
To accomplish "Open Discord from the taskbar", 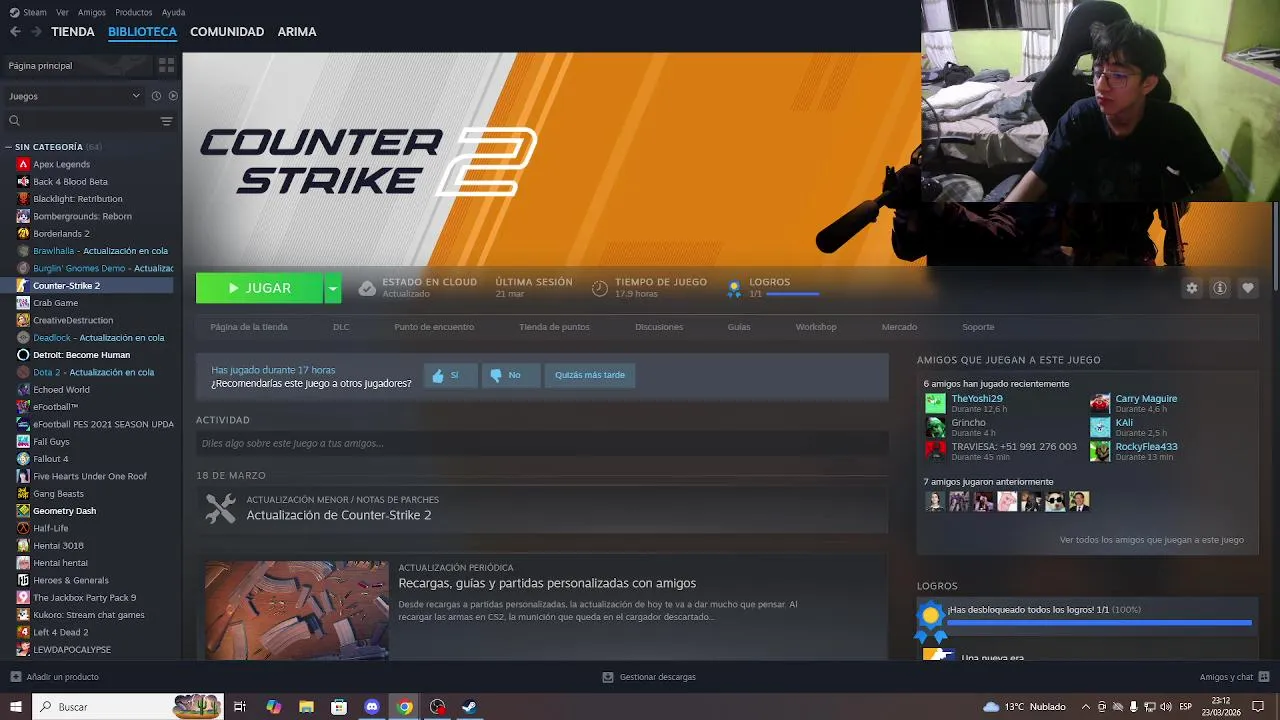I will 372,707.
